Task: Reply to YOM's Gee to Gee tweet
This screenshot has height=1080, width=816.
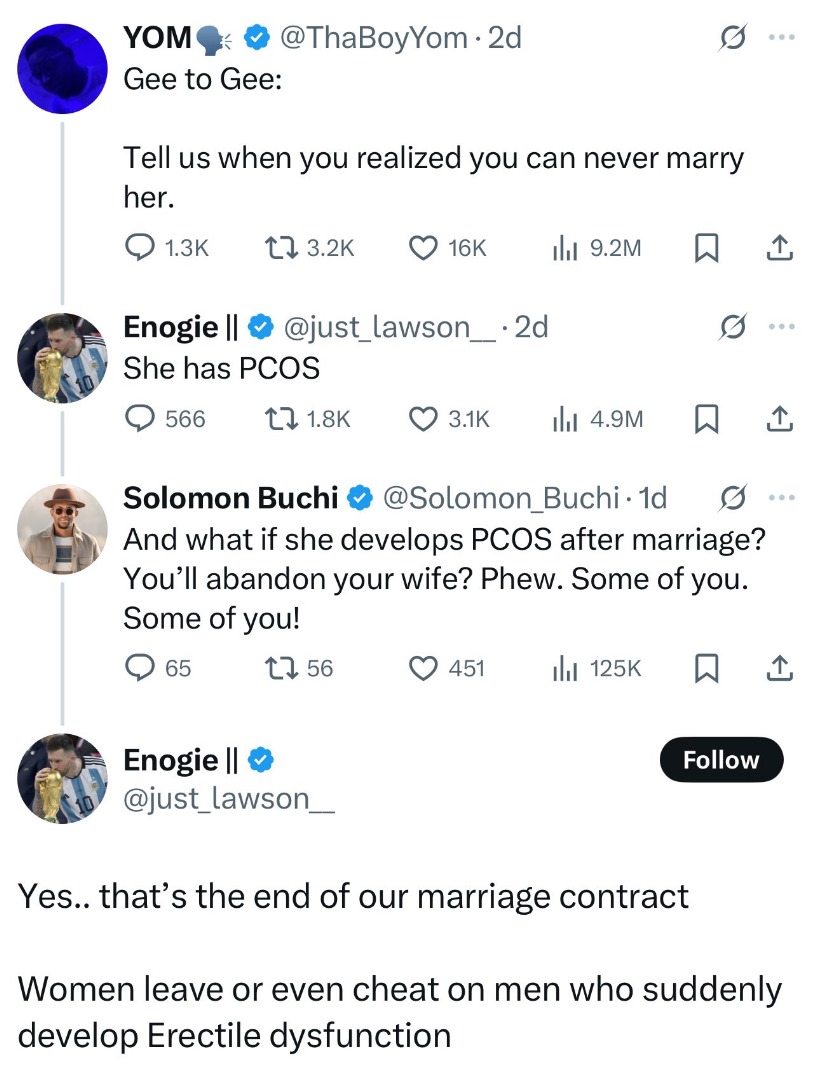Action: 139,248
